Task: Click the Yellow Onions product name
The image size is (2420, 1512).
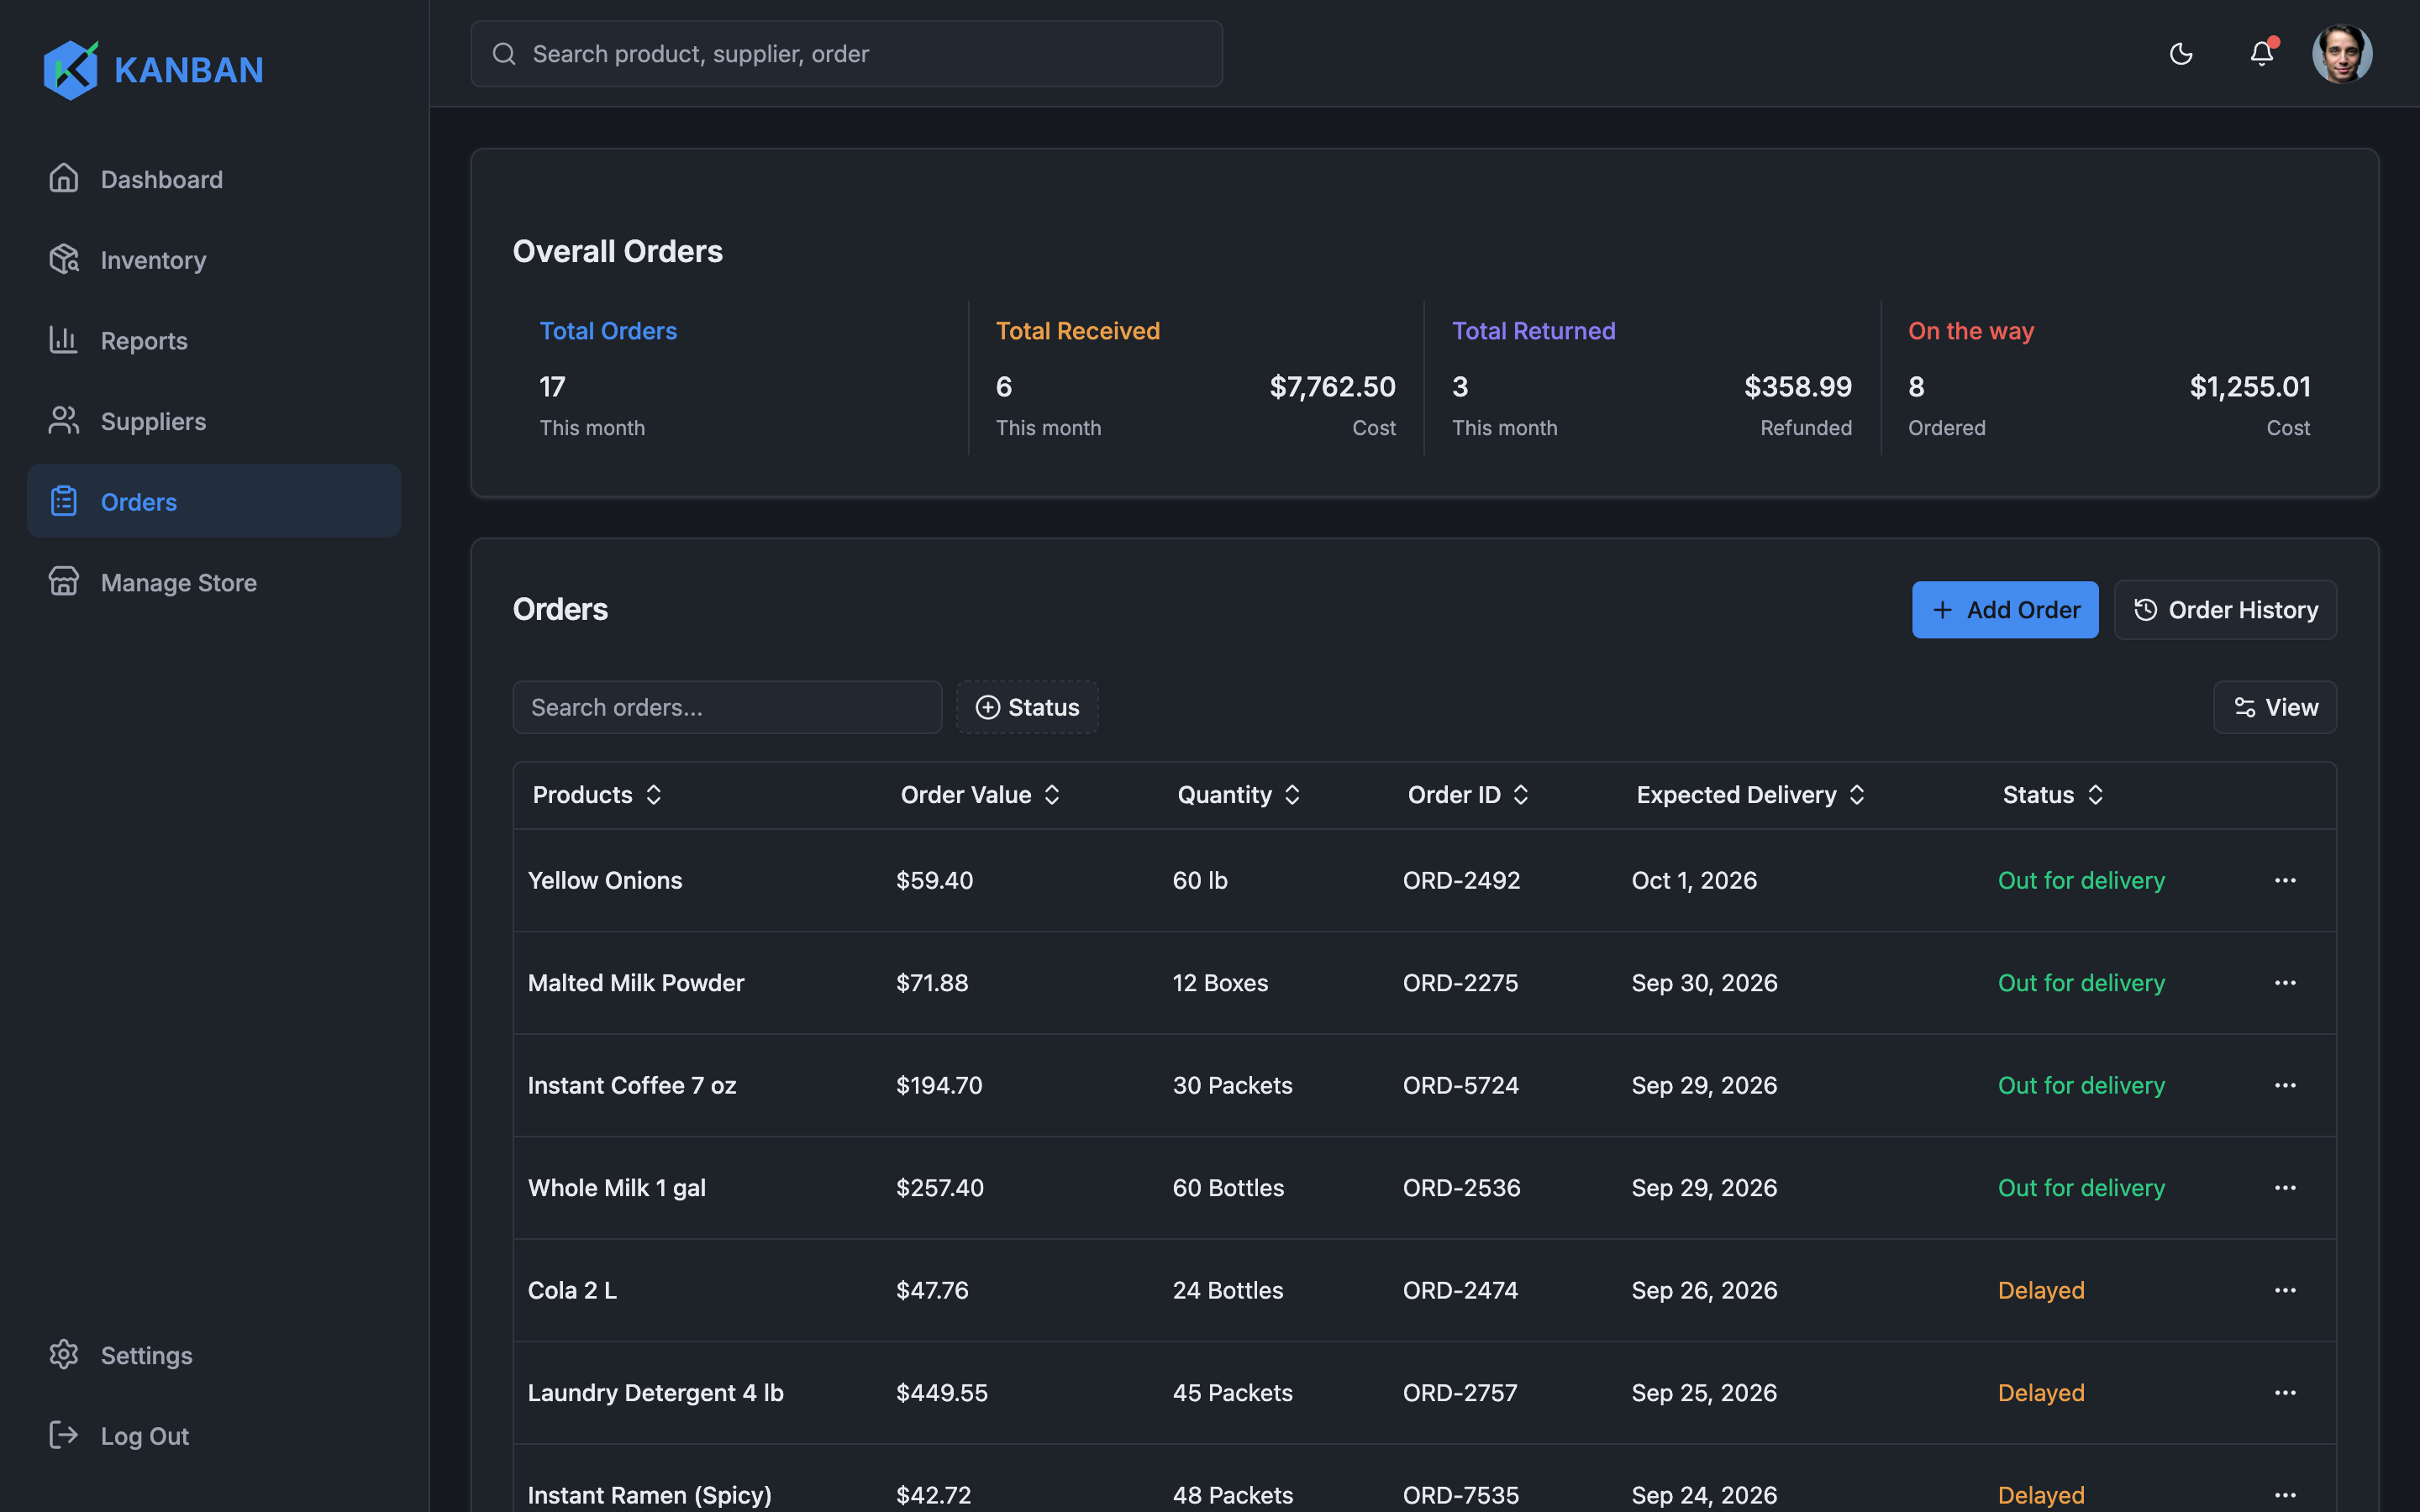Action: [605, 880]
